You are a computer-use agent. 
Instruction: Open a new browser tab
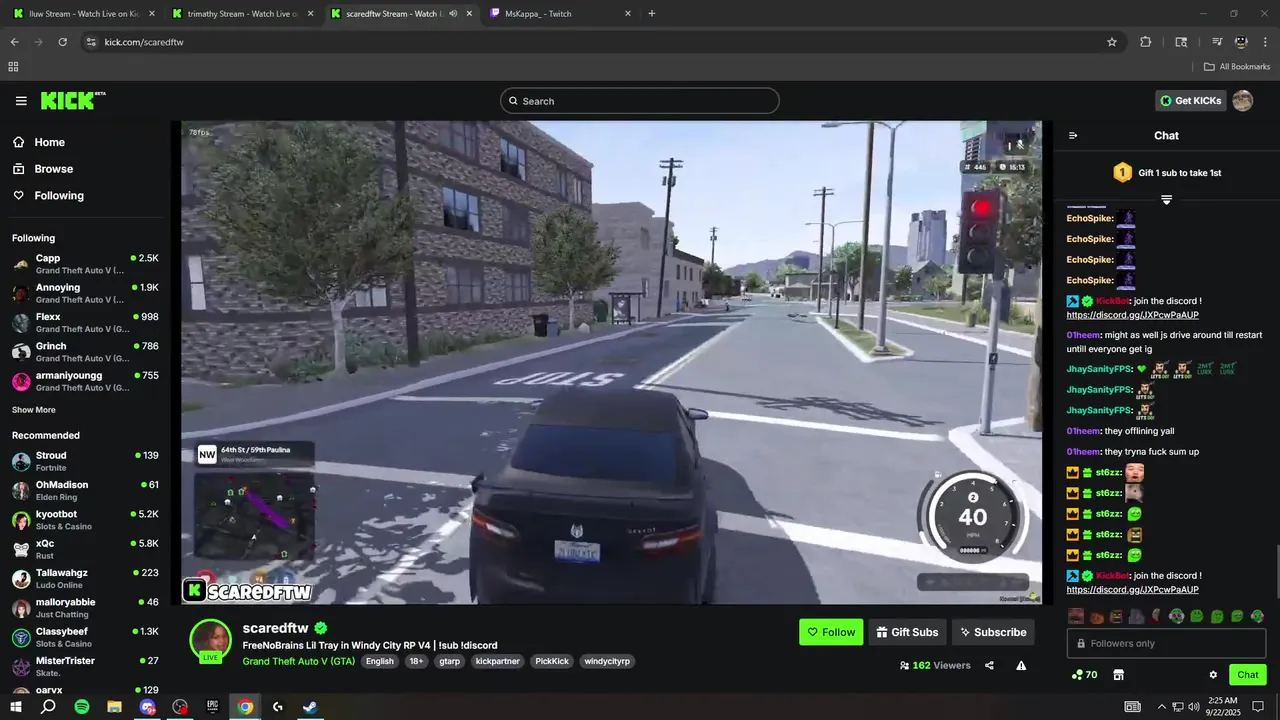coord(652,14)
